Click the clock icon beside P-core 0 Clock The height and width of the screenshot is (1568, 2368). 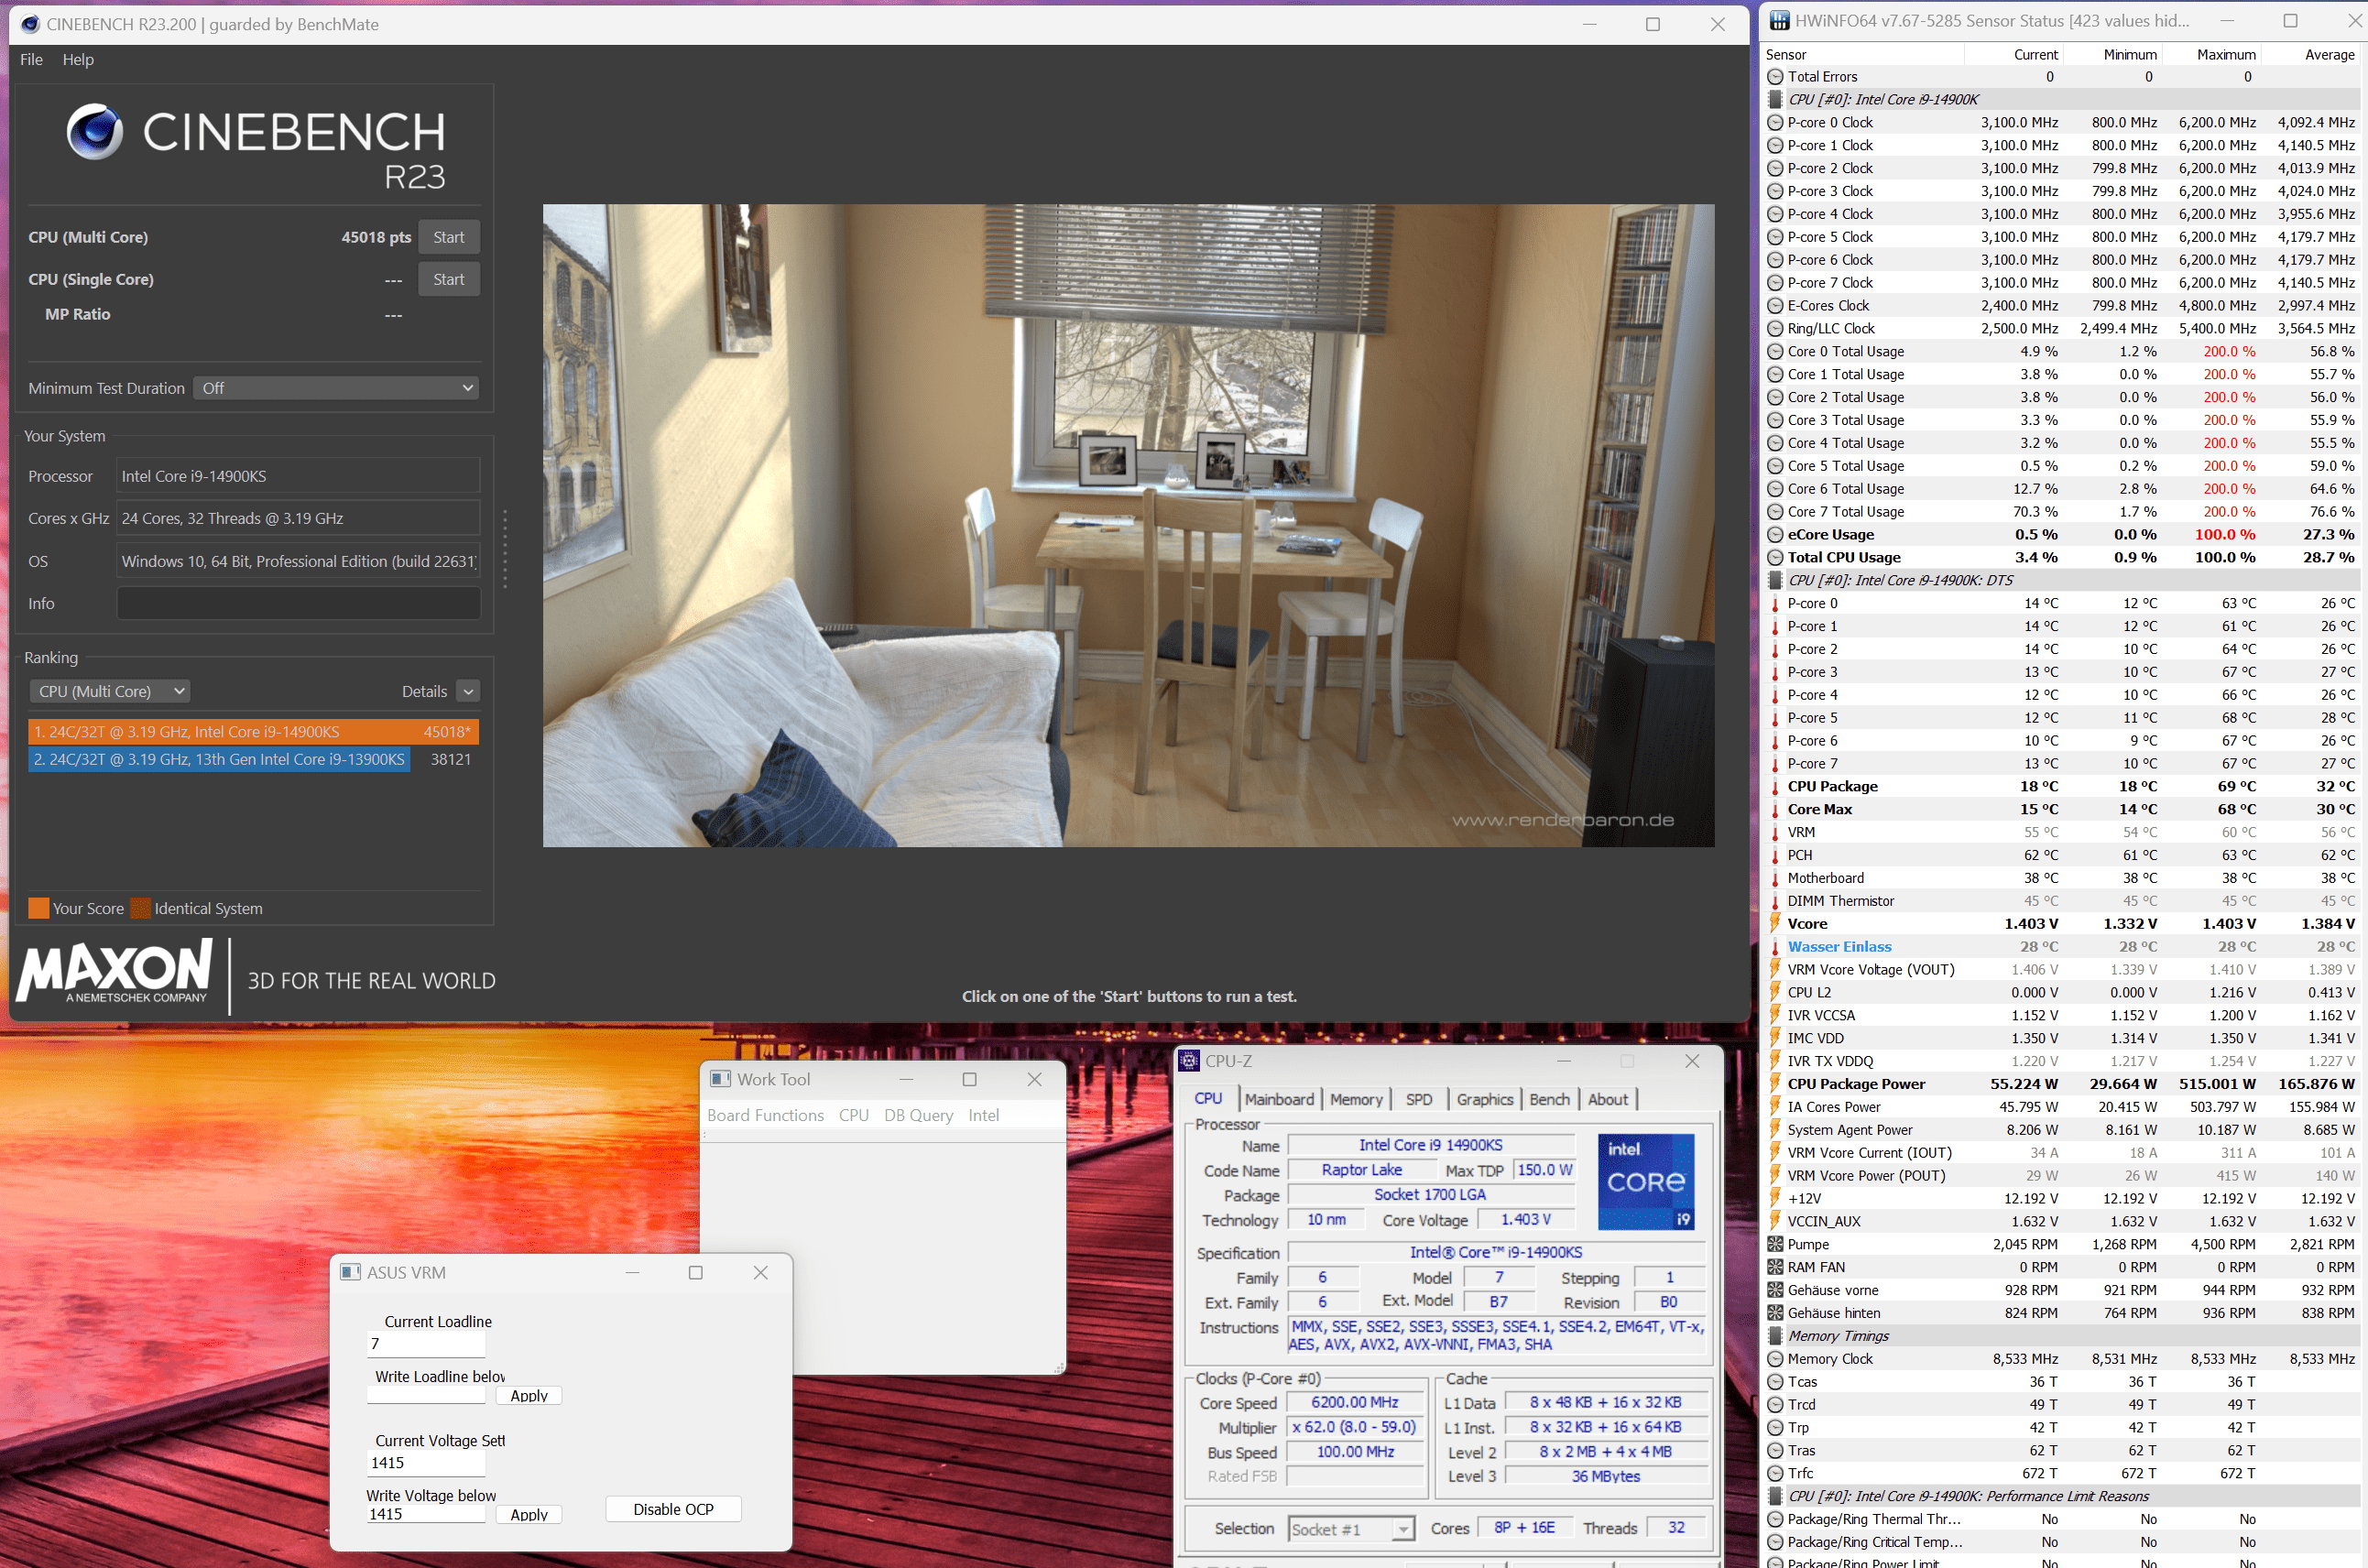pos(1775,122)
